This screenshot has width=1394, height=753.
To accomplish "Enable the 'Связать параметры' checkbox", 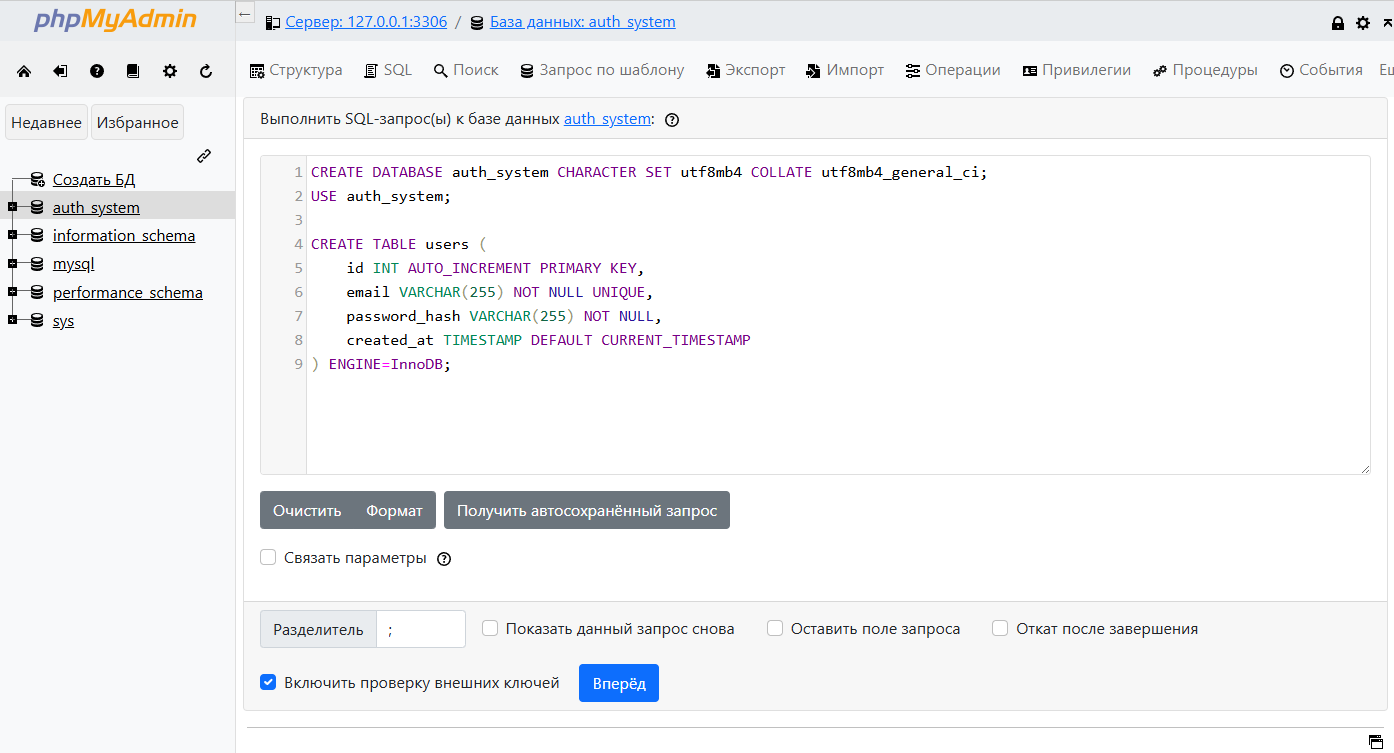I will 268,558.
